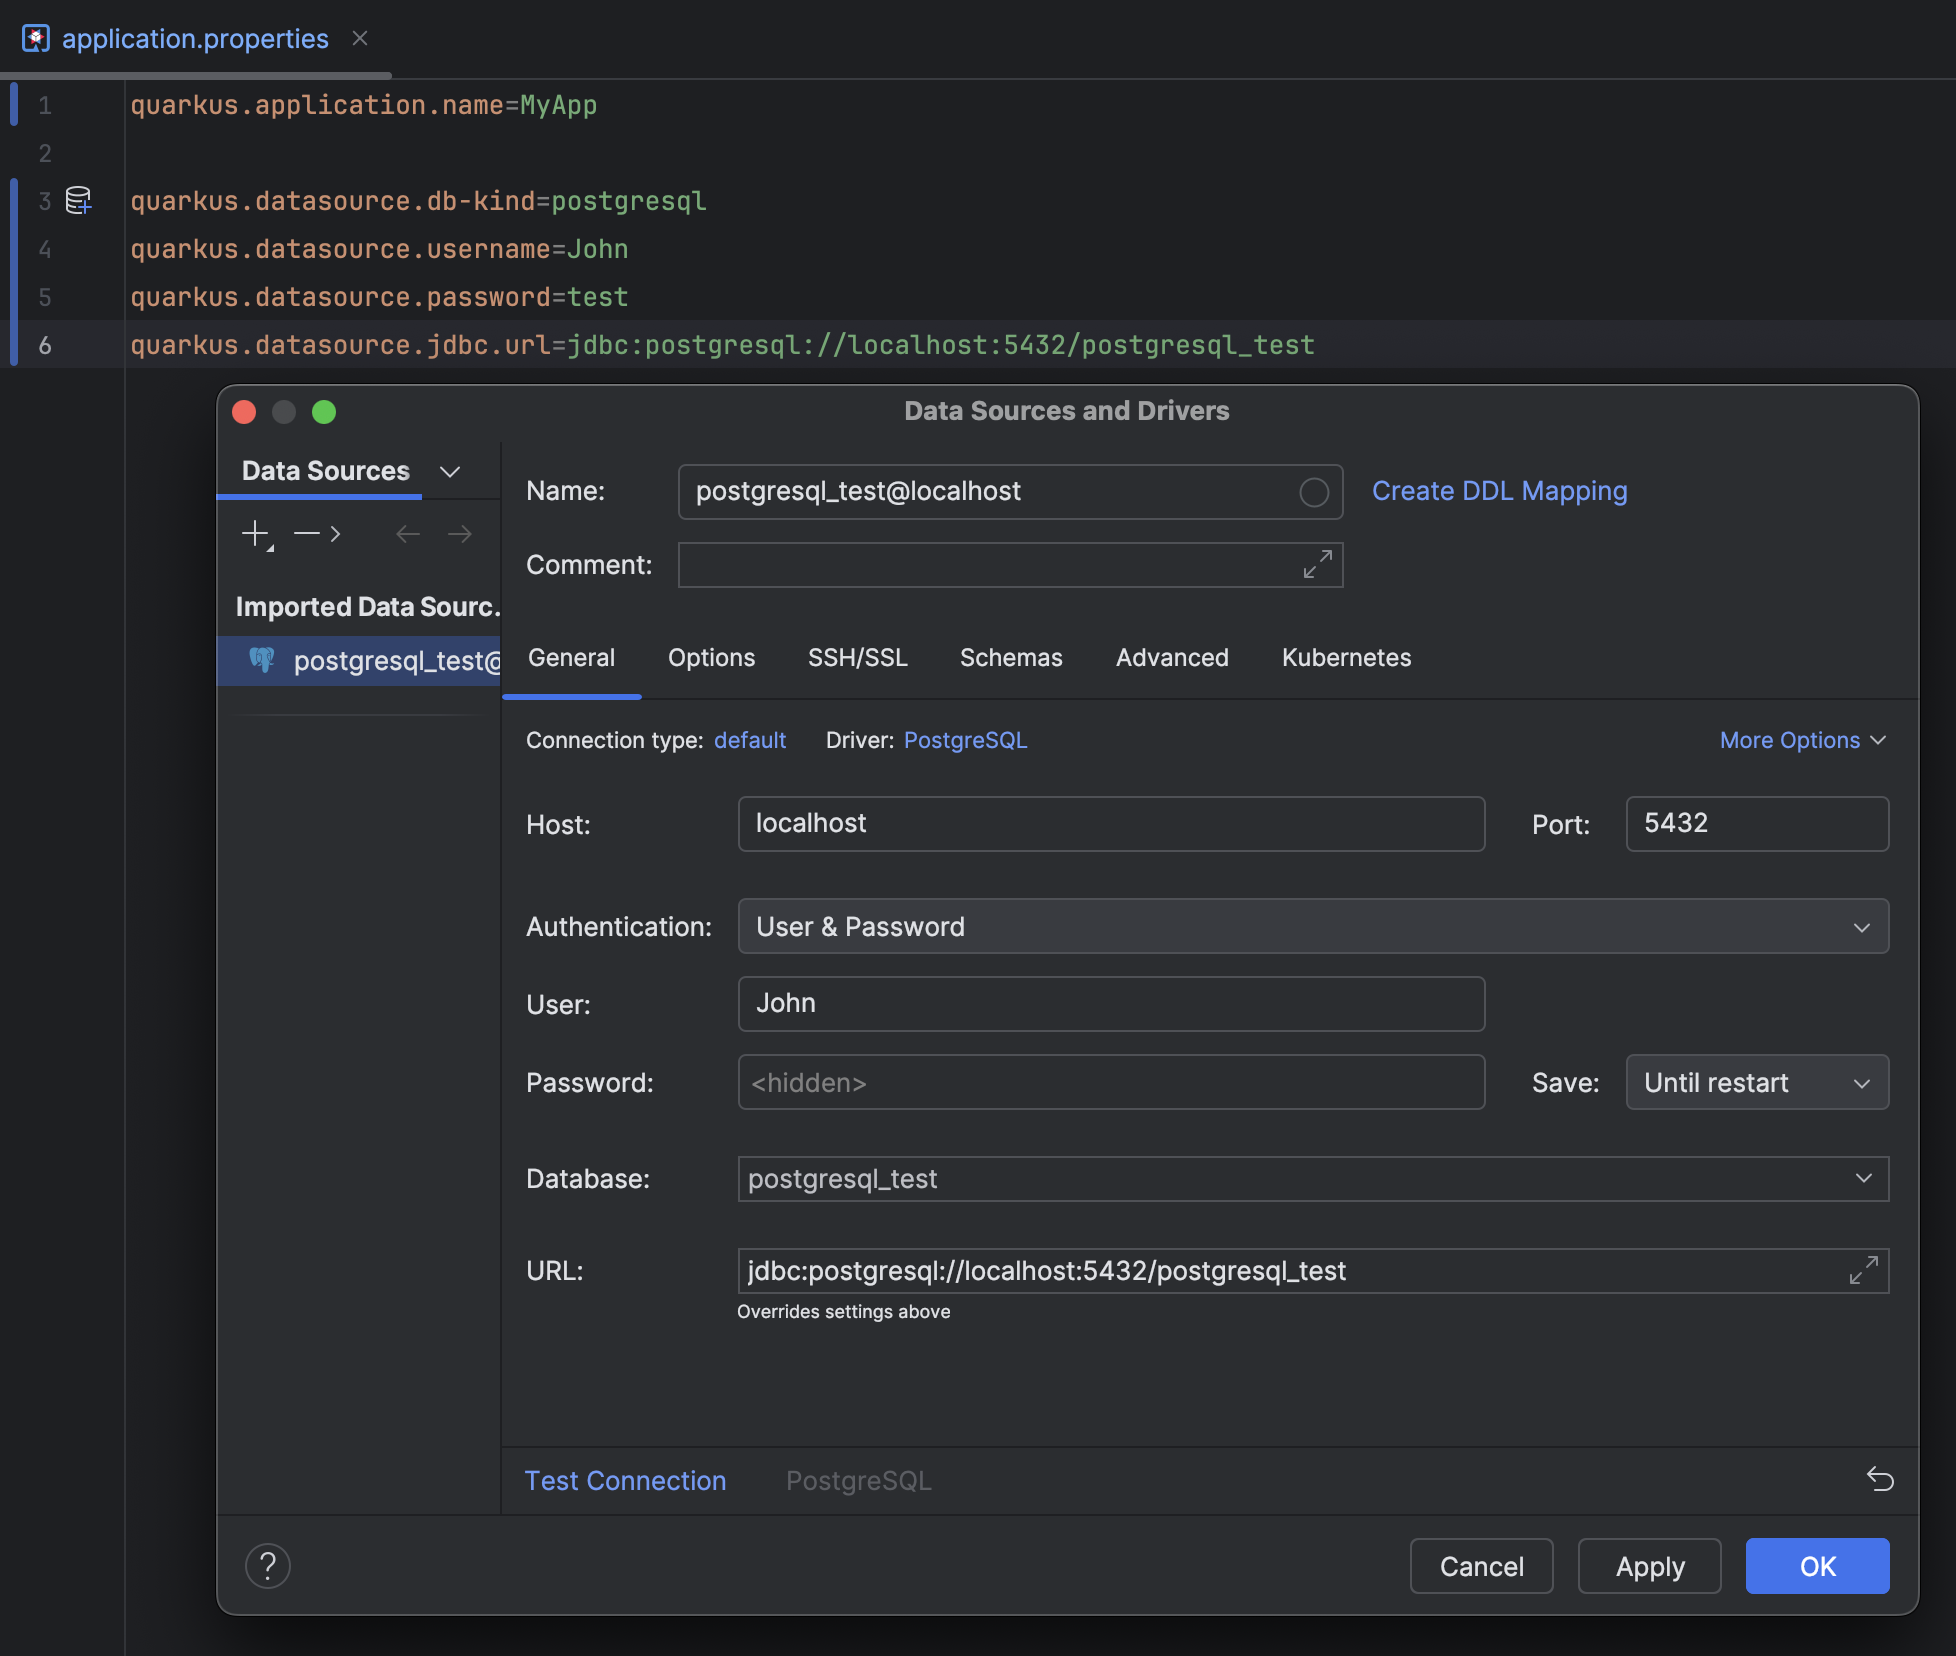Click the database icon in the editor gutter

[x=78, y=200]
